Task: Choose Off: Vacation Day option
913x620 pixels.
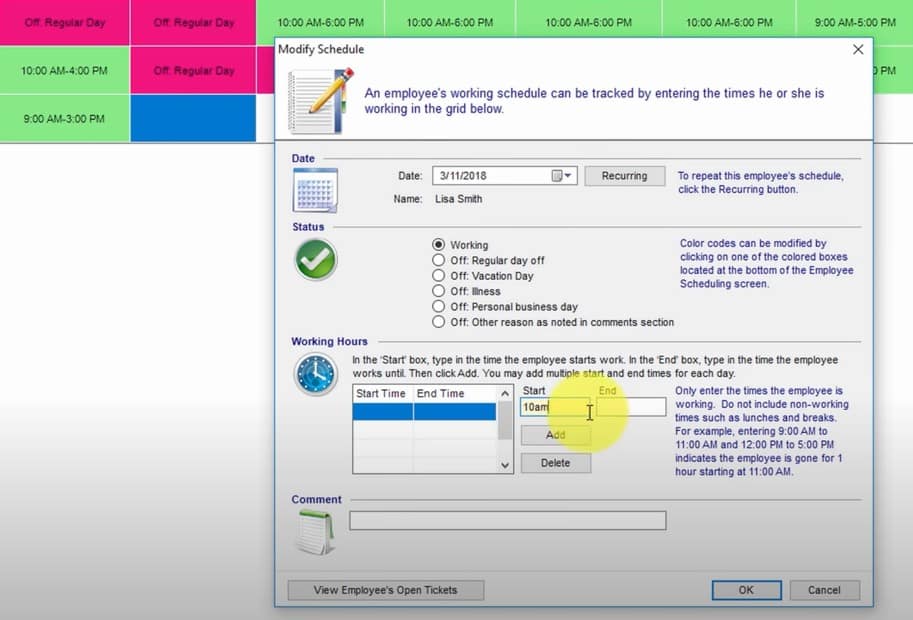Action: [x=438, y=275]
